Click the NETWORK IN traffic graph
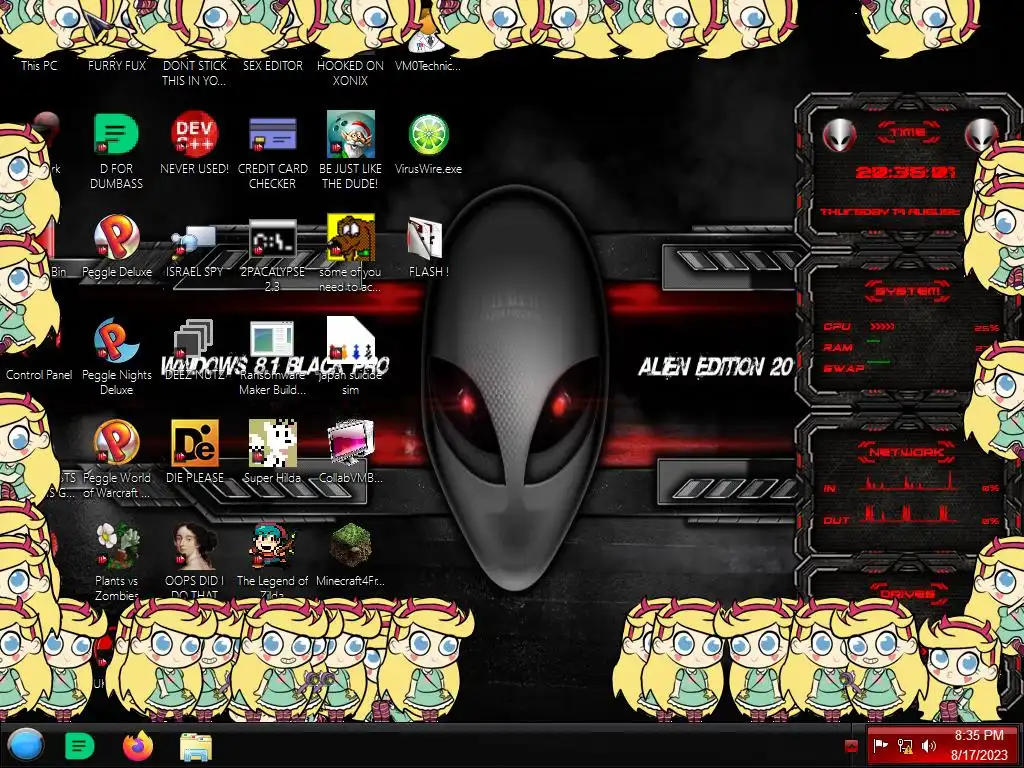Screen dimensions: 1024x768 coord(908,483)
